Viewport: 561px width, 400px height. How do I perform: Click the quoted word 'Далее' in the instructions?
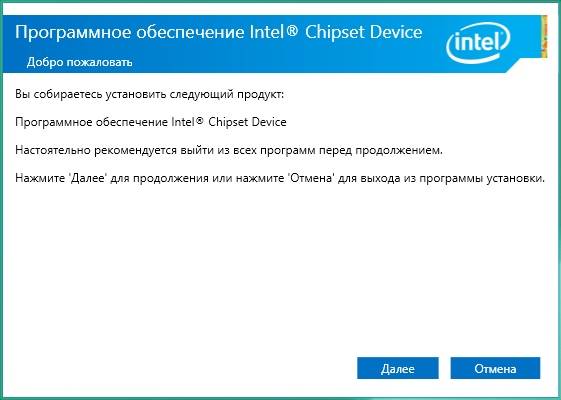[88, 178]
